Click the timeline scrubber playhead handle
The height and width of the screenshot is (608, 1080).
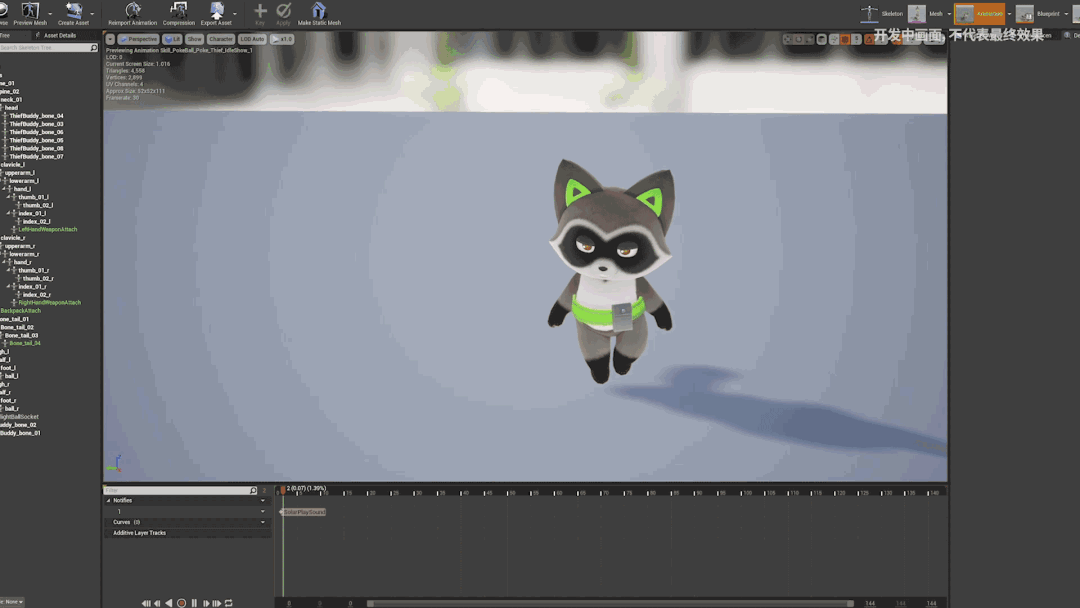(x=283, y=491)
